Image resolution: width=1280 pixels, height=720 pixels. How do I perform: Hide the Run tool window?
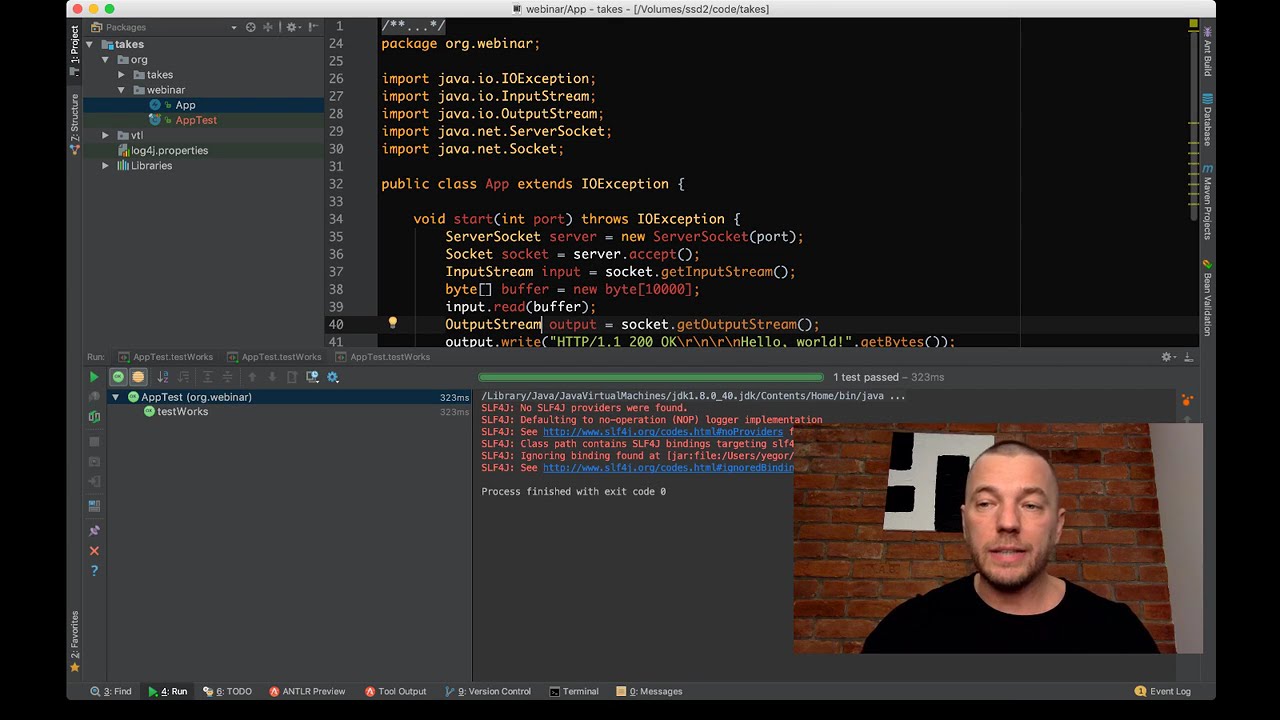[1189, 357]
